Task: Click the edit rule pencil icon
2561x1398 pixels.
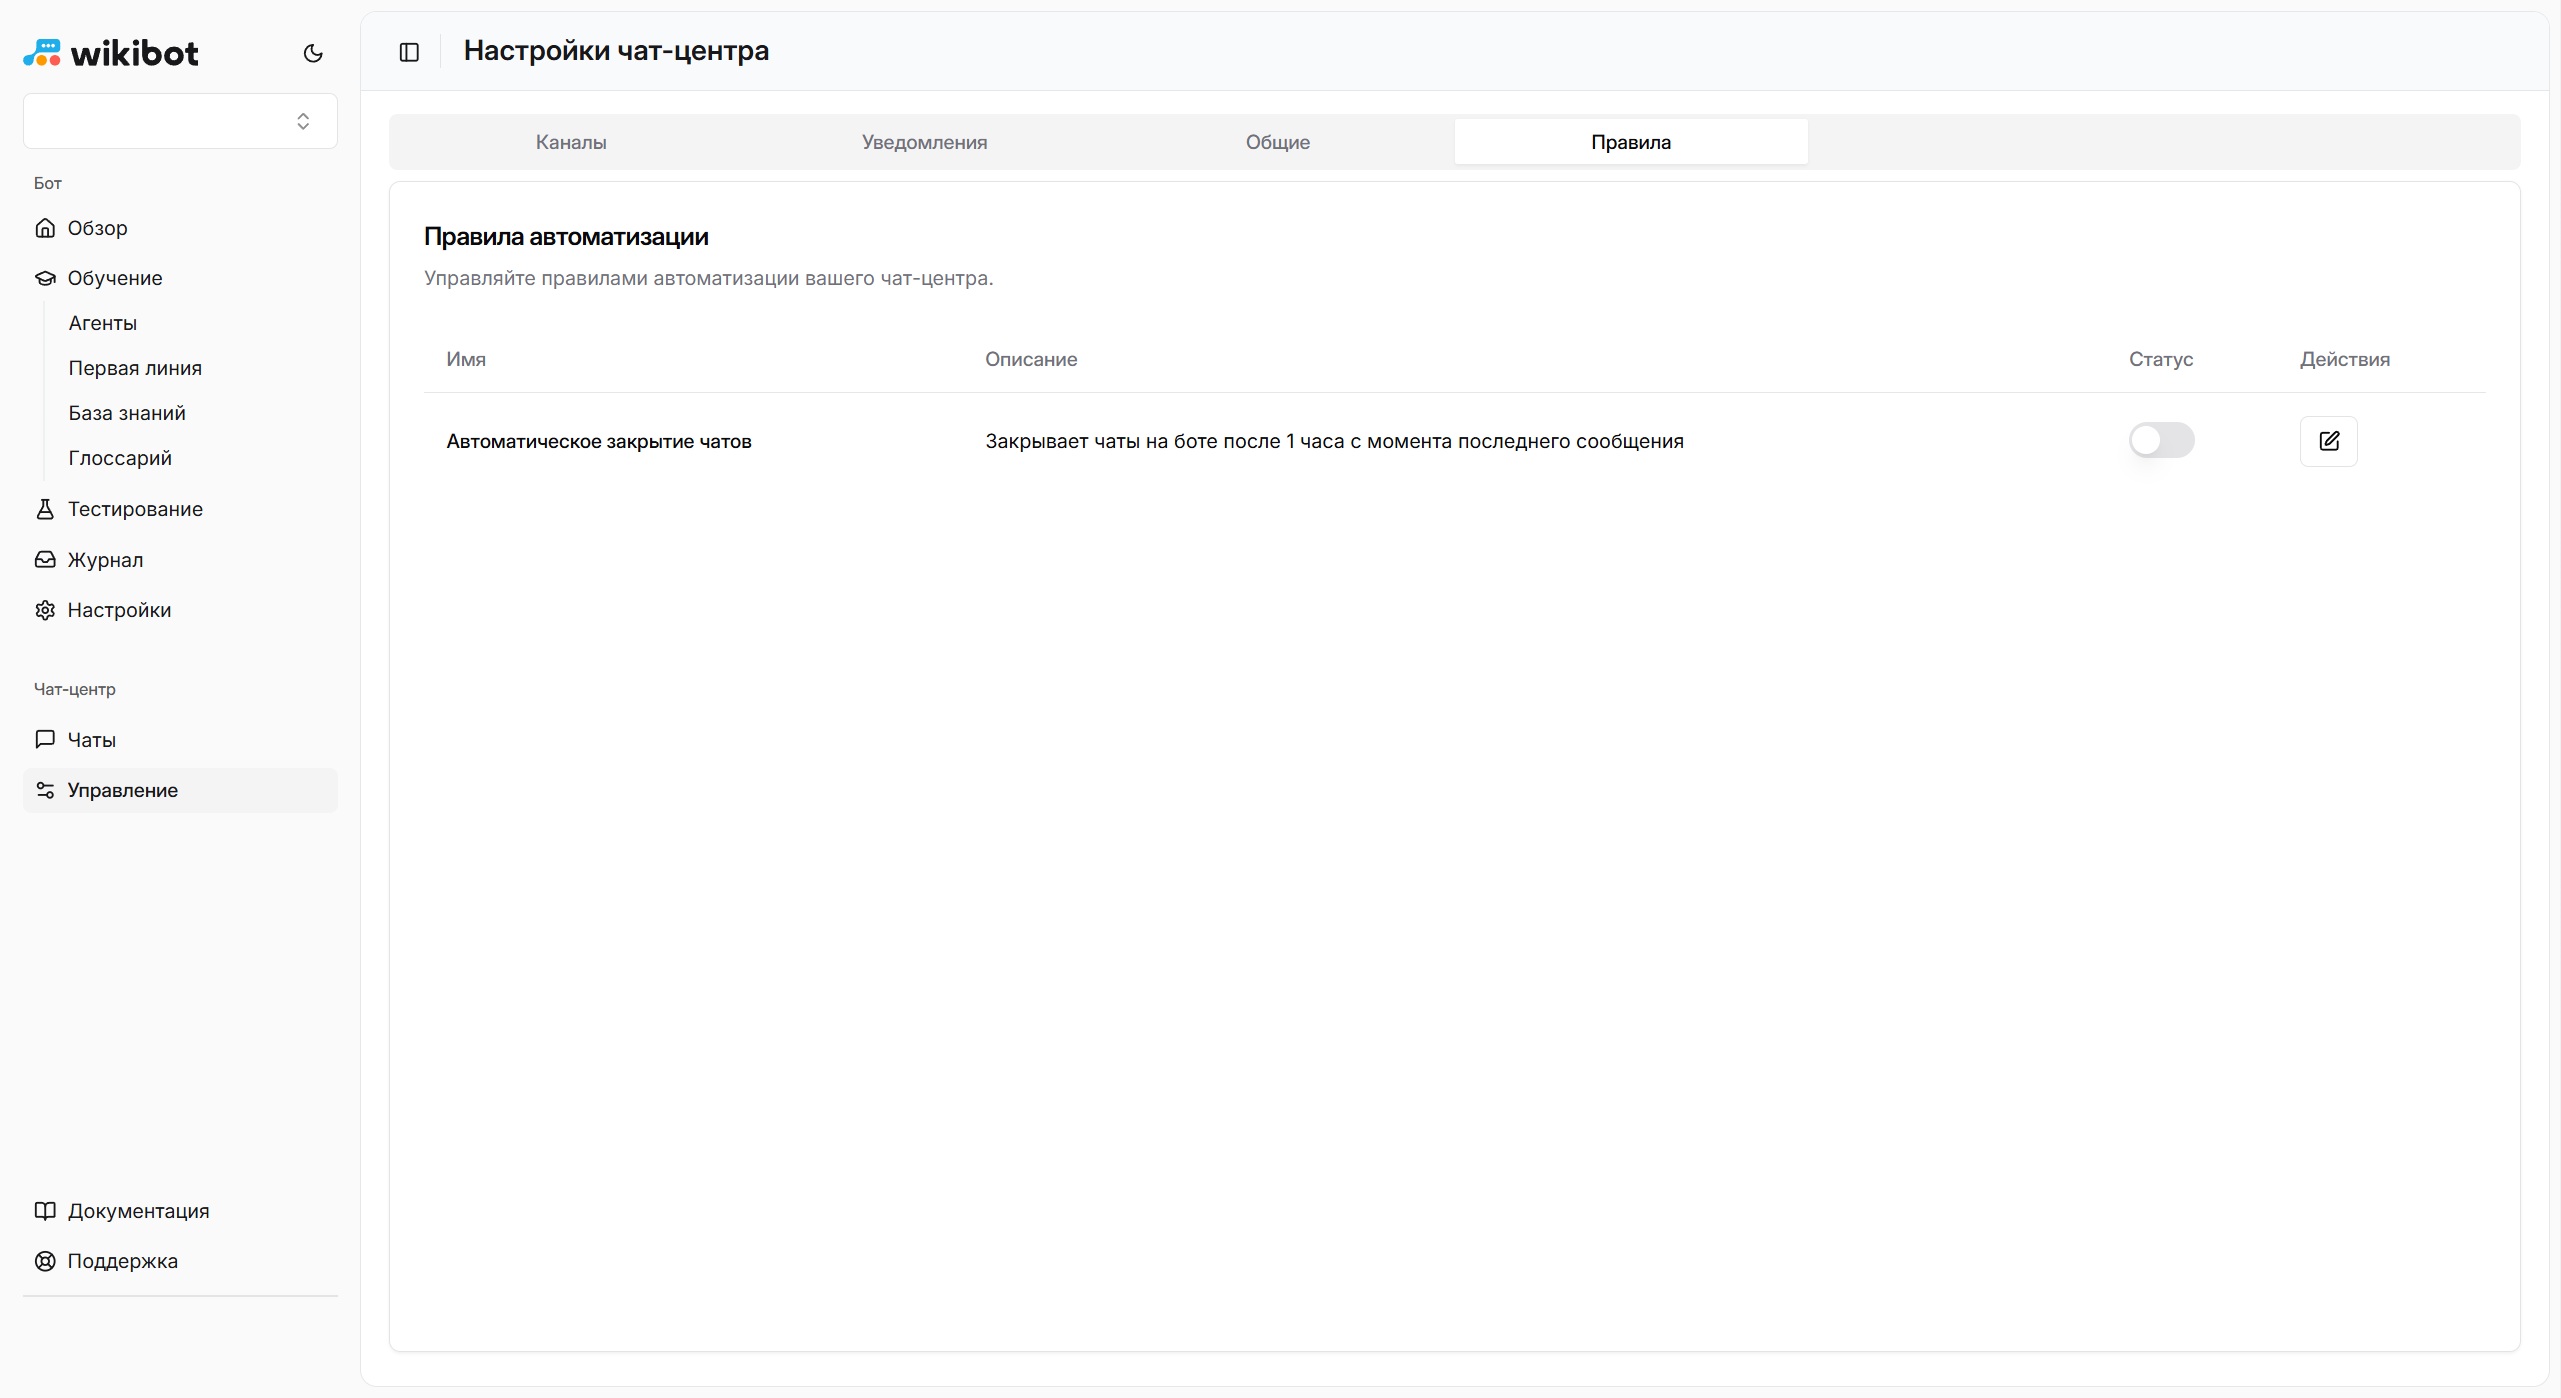Action: coord(2328,441)
